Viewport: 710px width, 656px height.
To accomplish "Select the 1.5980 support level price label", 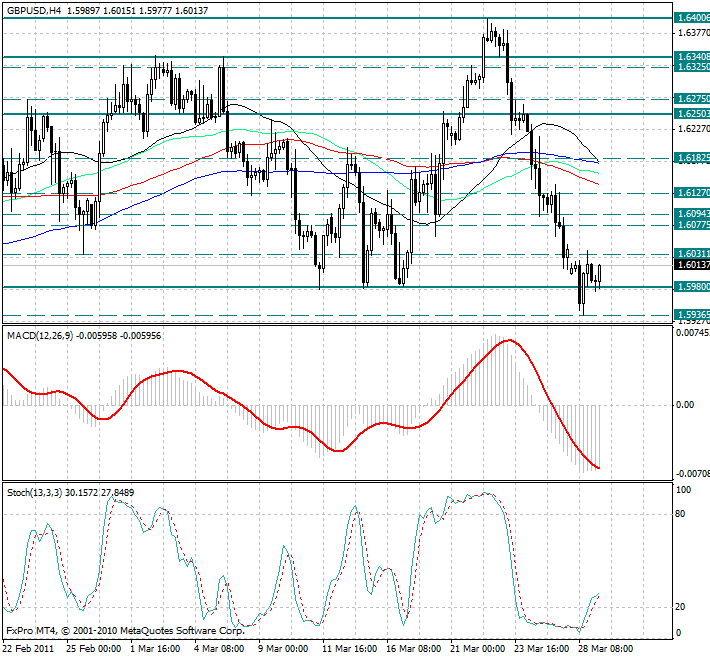I will coord(692,287).
